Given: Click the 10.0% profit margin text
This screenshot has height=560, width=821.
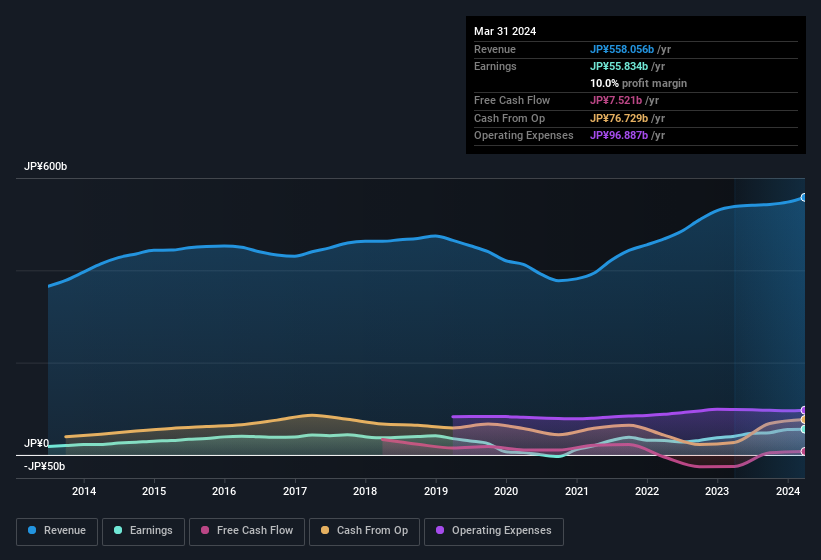Looking at the screenshot, I should (638, 83).
